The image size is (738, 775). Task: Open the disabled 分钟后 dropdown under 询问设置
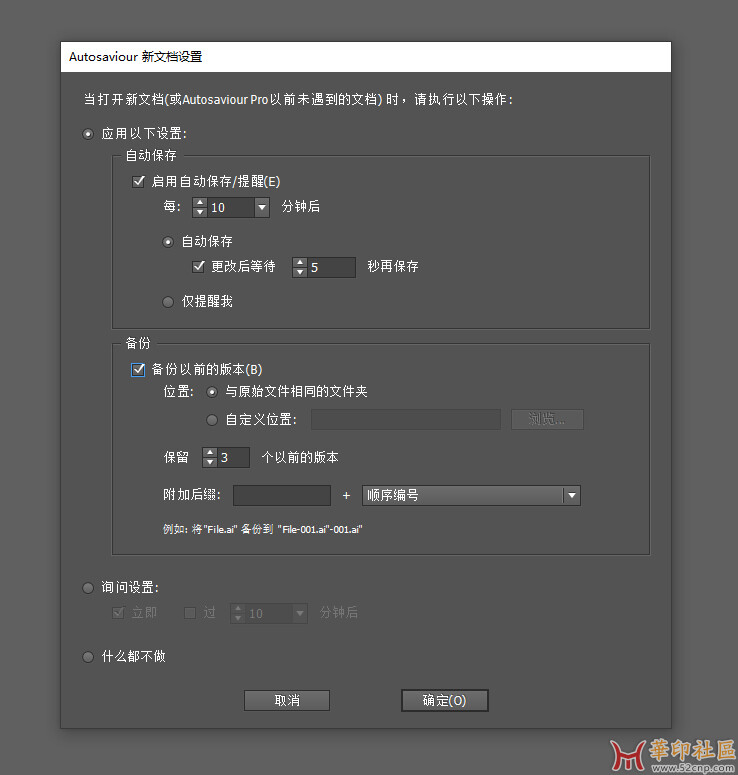pos(300,613)
